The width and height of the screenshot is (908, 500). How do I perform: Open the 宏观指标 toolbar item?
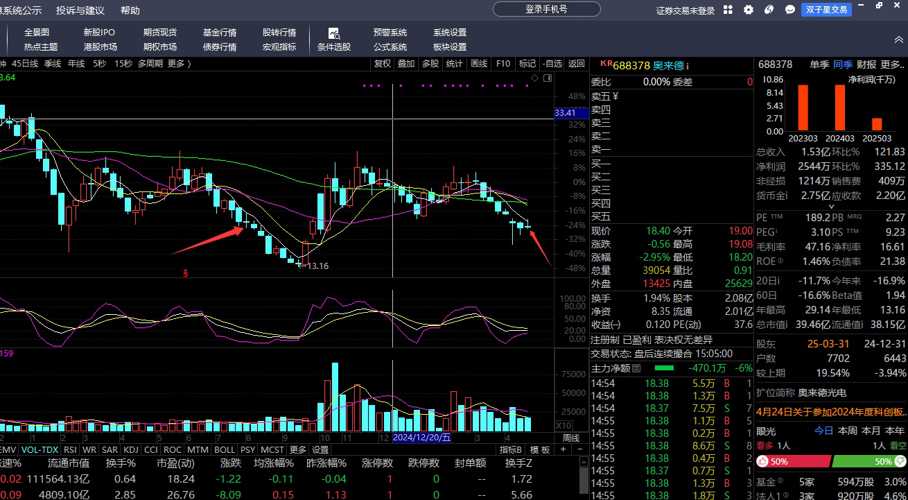[279, 47]
